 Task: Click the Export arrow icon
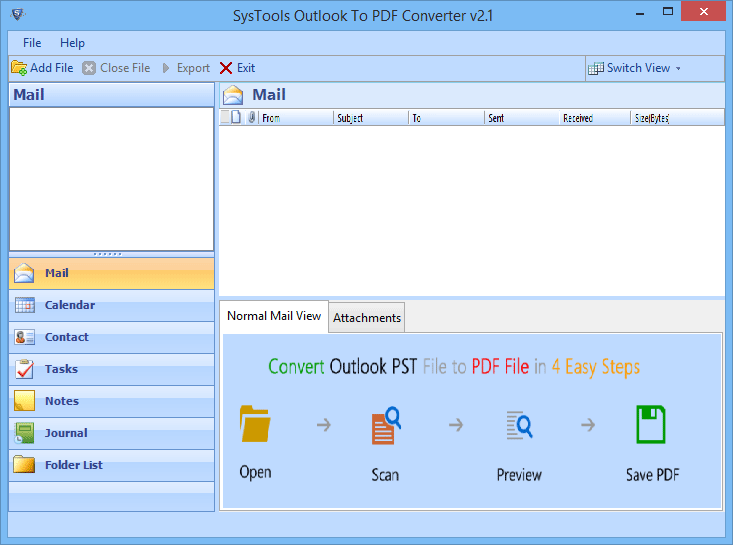click(165, 68)
